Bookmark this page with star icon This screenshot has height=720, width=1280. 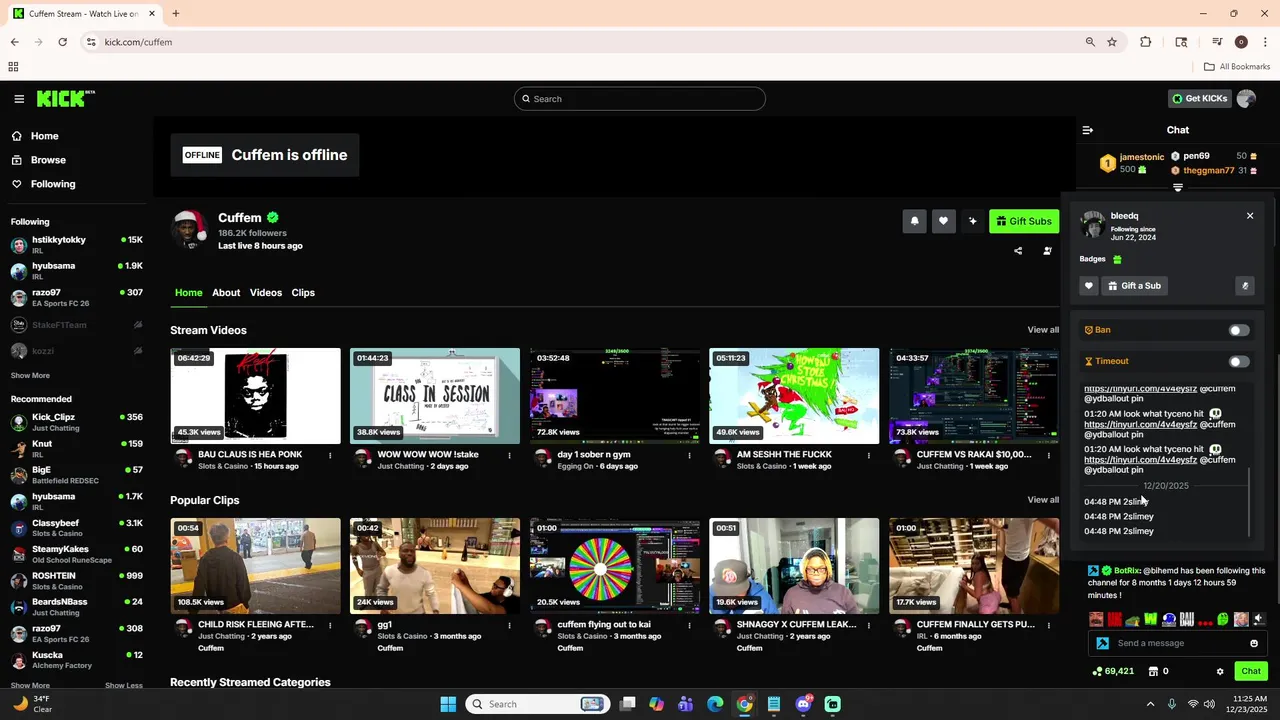coord(1112,42)
